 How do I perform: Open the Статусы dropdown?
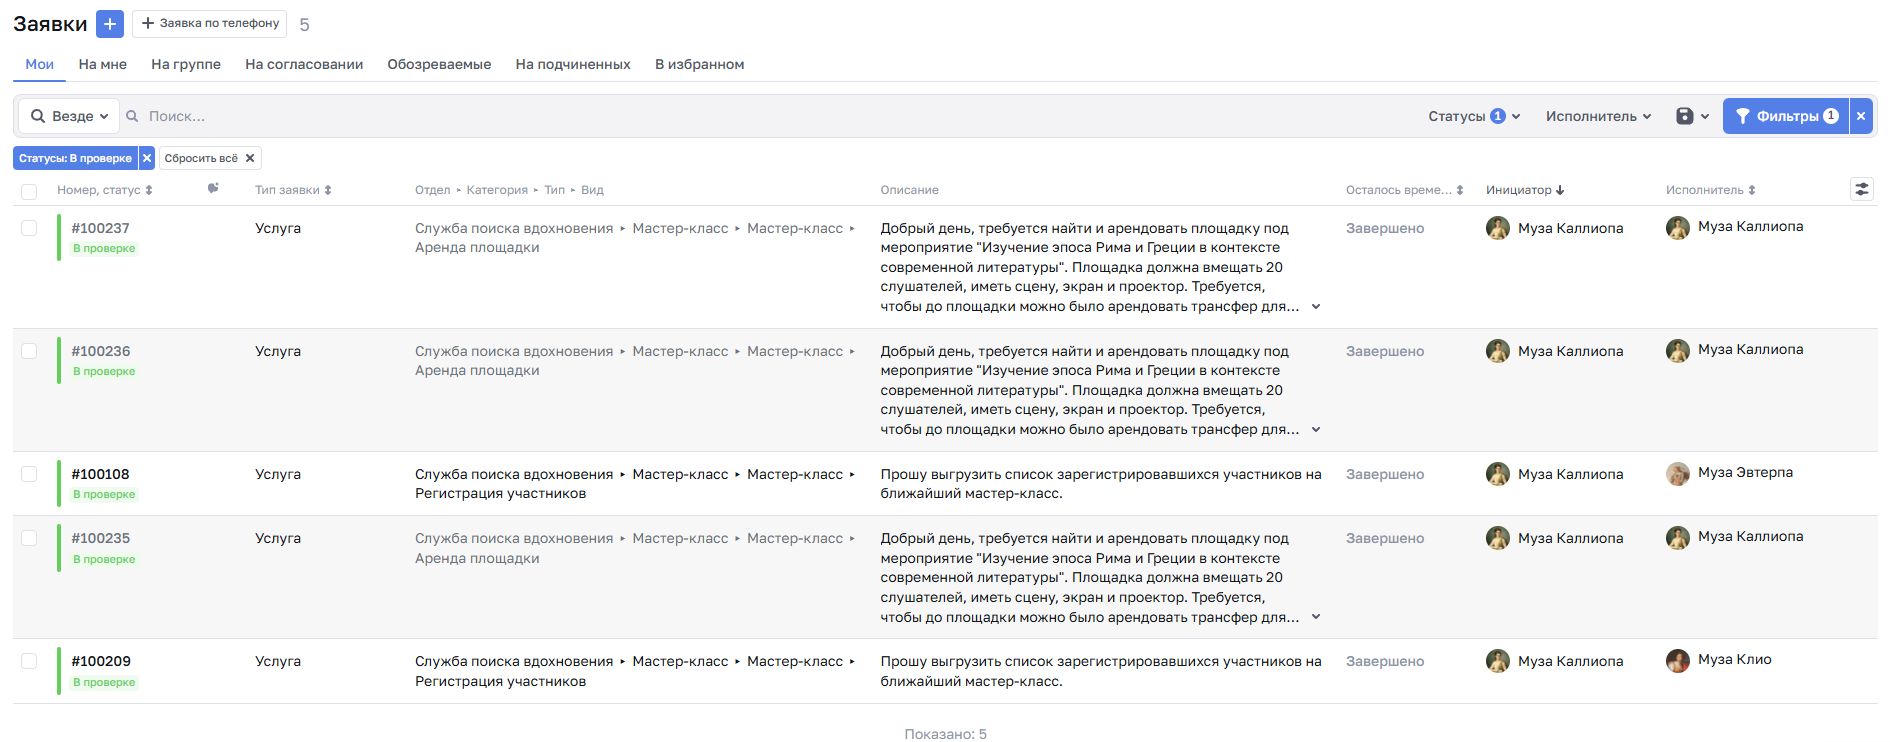(x=1473, y=116)
